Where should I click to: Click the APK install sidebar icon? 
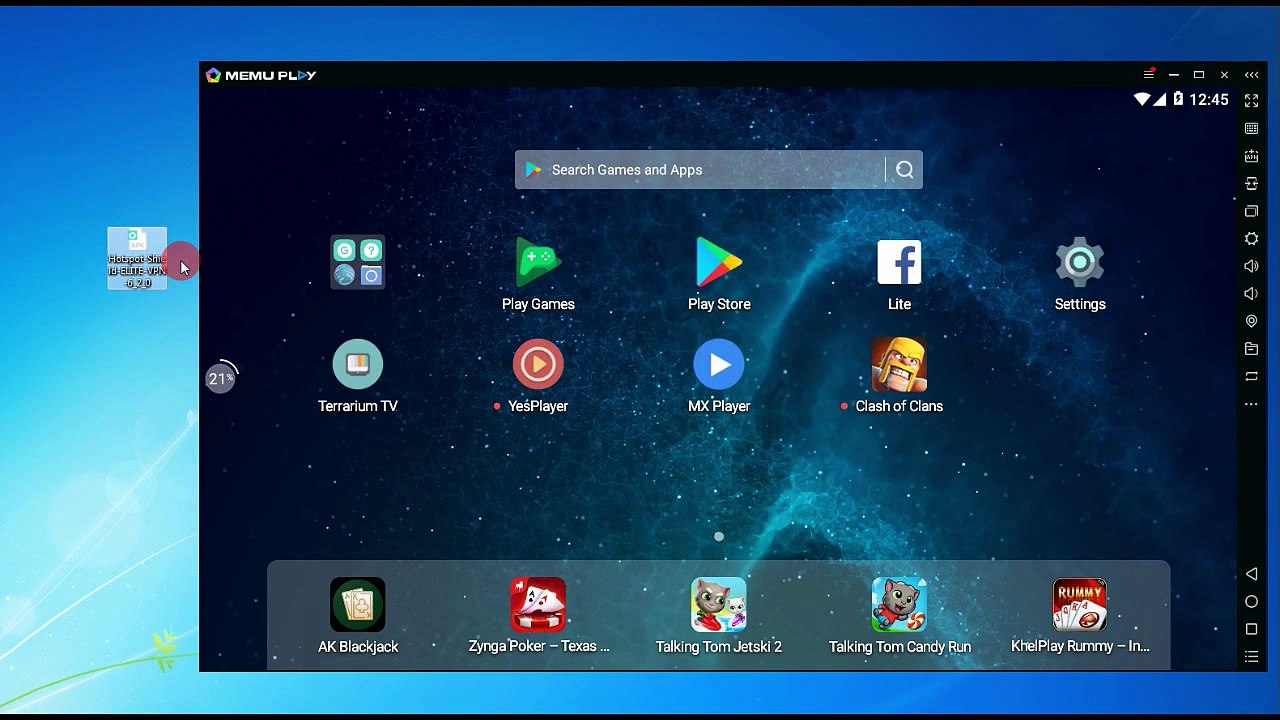[1251, 156]
